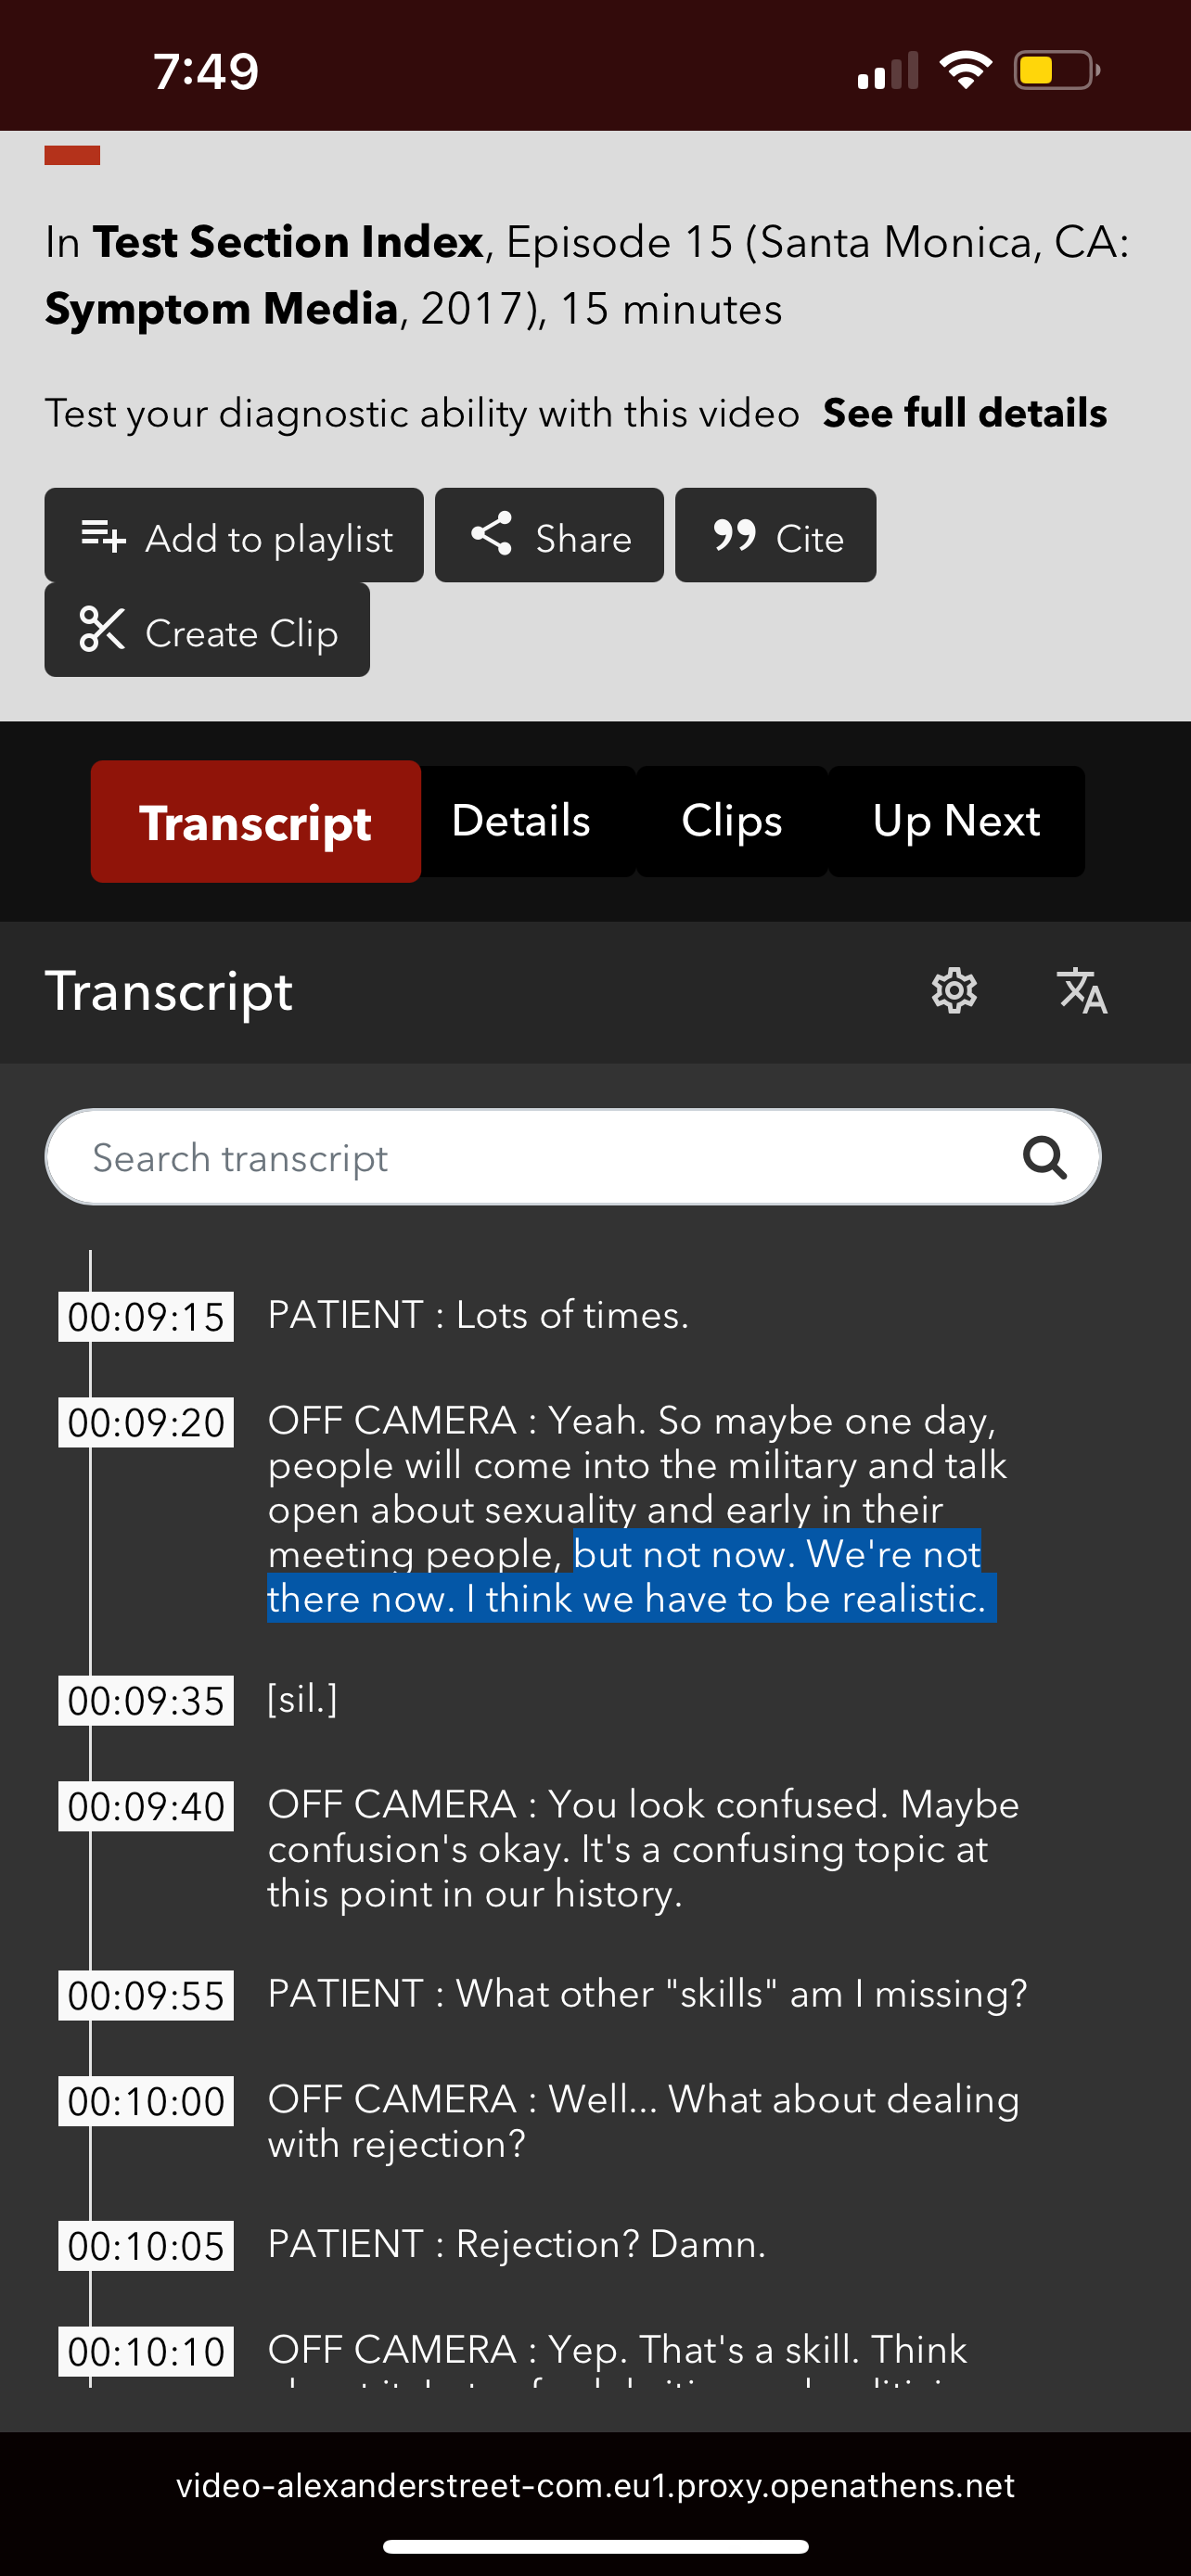Image resolution: width=1191 pixels, height=2576 pixels.
Task: Open transcript settings gear icon
Action: tap(954, 991)
